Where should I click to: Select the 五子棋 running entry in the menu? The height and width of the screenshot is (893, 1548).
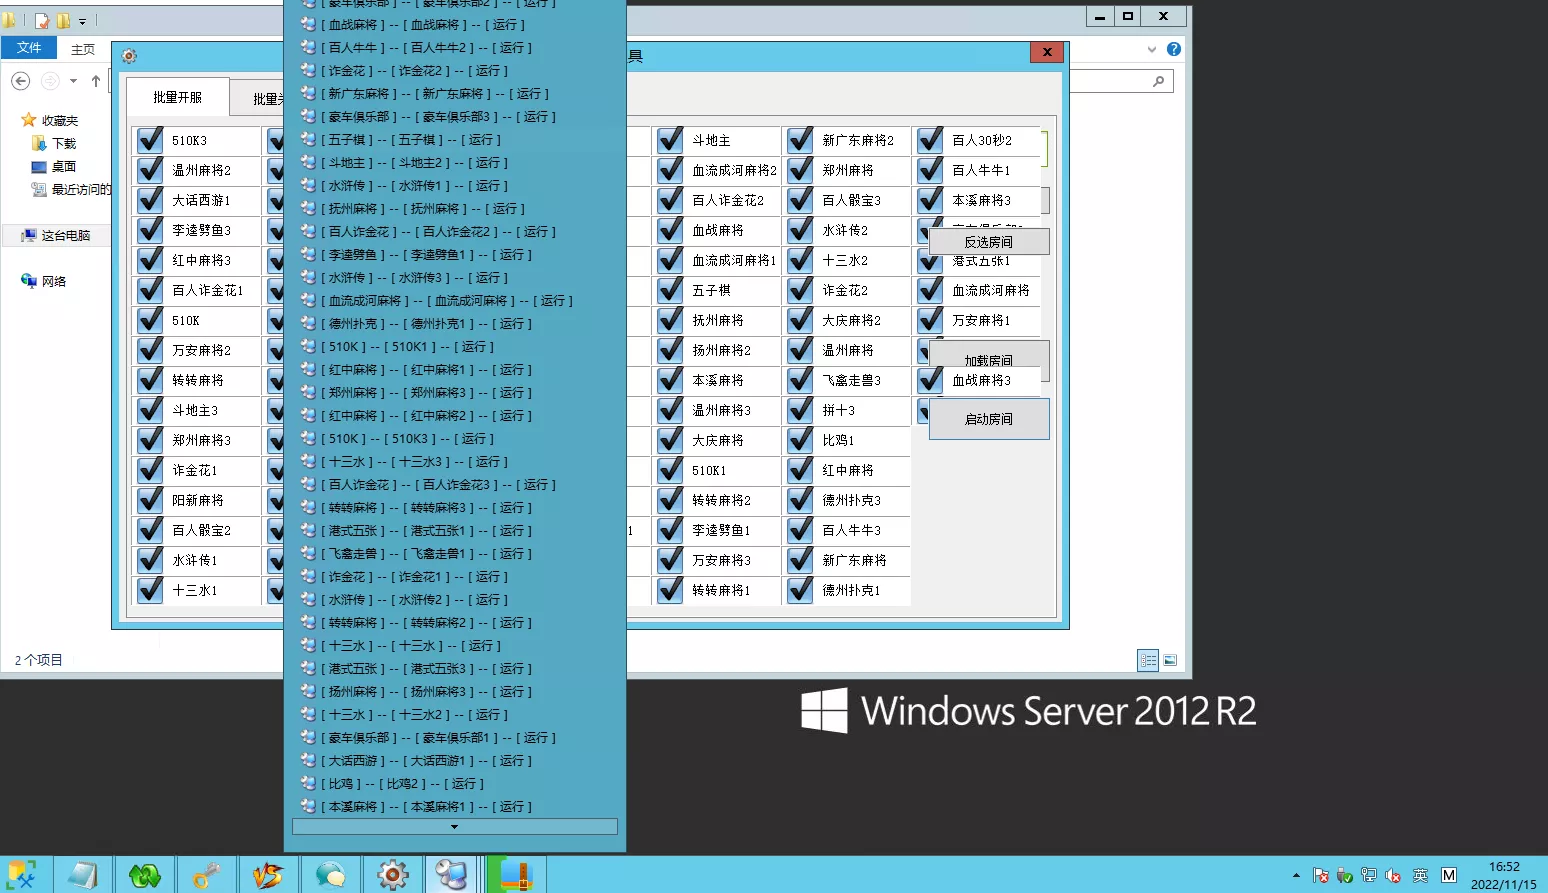pyautogui.click(x=410, y=140)
